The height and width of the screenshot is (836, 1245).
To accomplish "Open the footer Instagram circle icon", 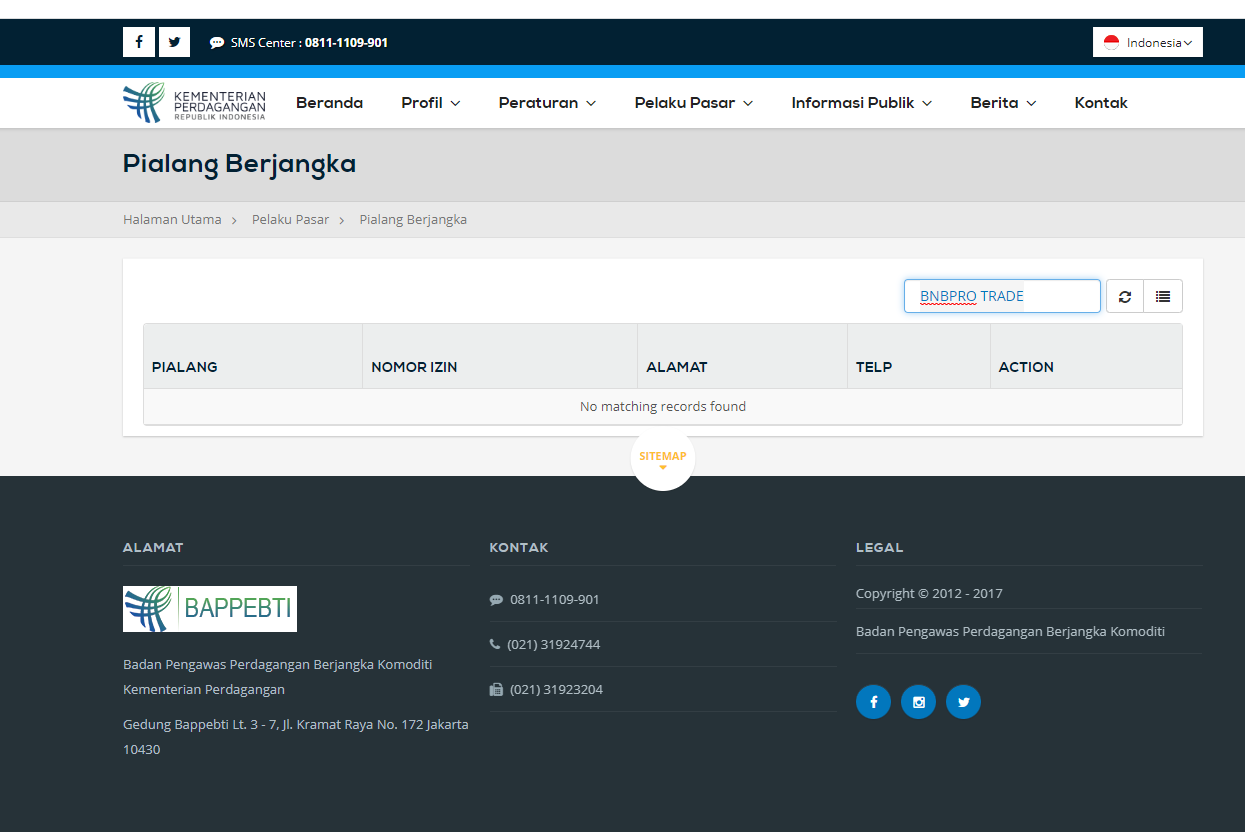I will (918, 702).
